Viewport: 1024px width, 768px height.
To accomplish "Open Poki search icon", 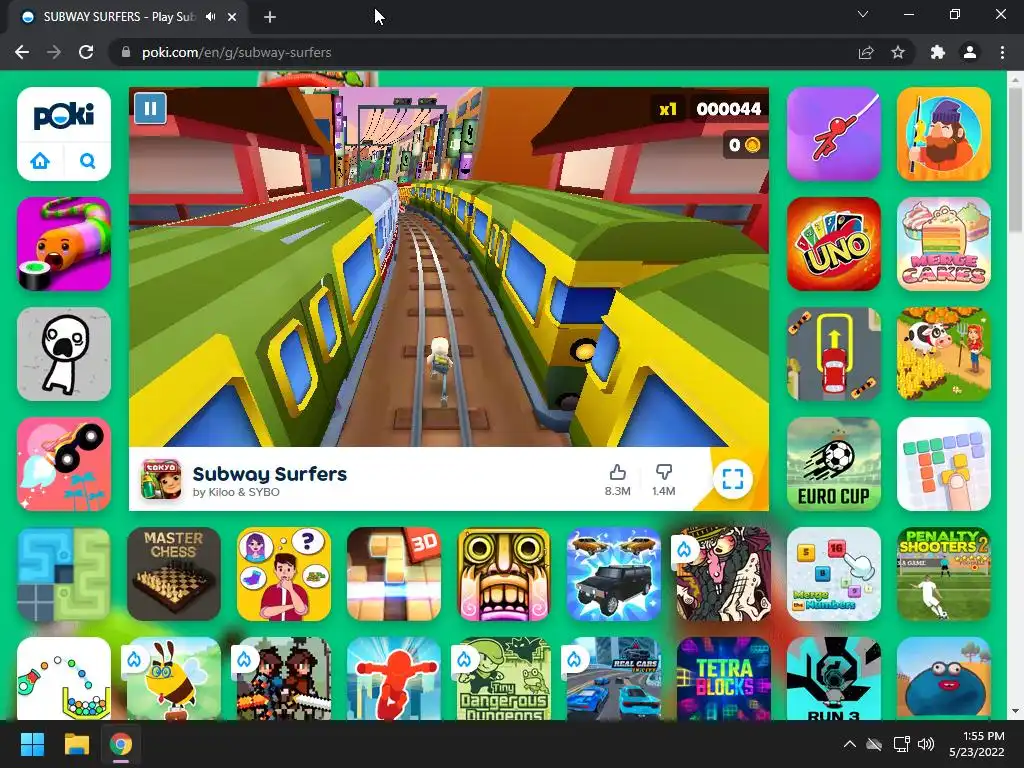I will [x=88, y=161].
